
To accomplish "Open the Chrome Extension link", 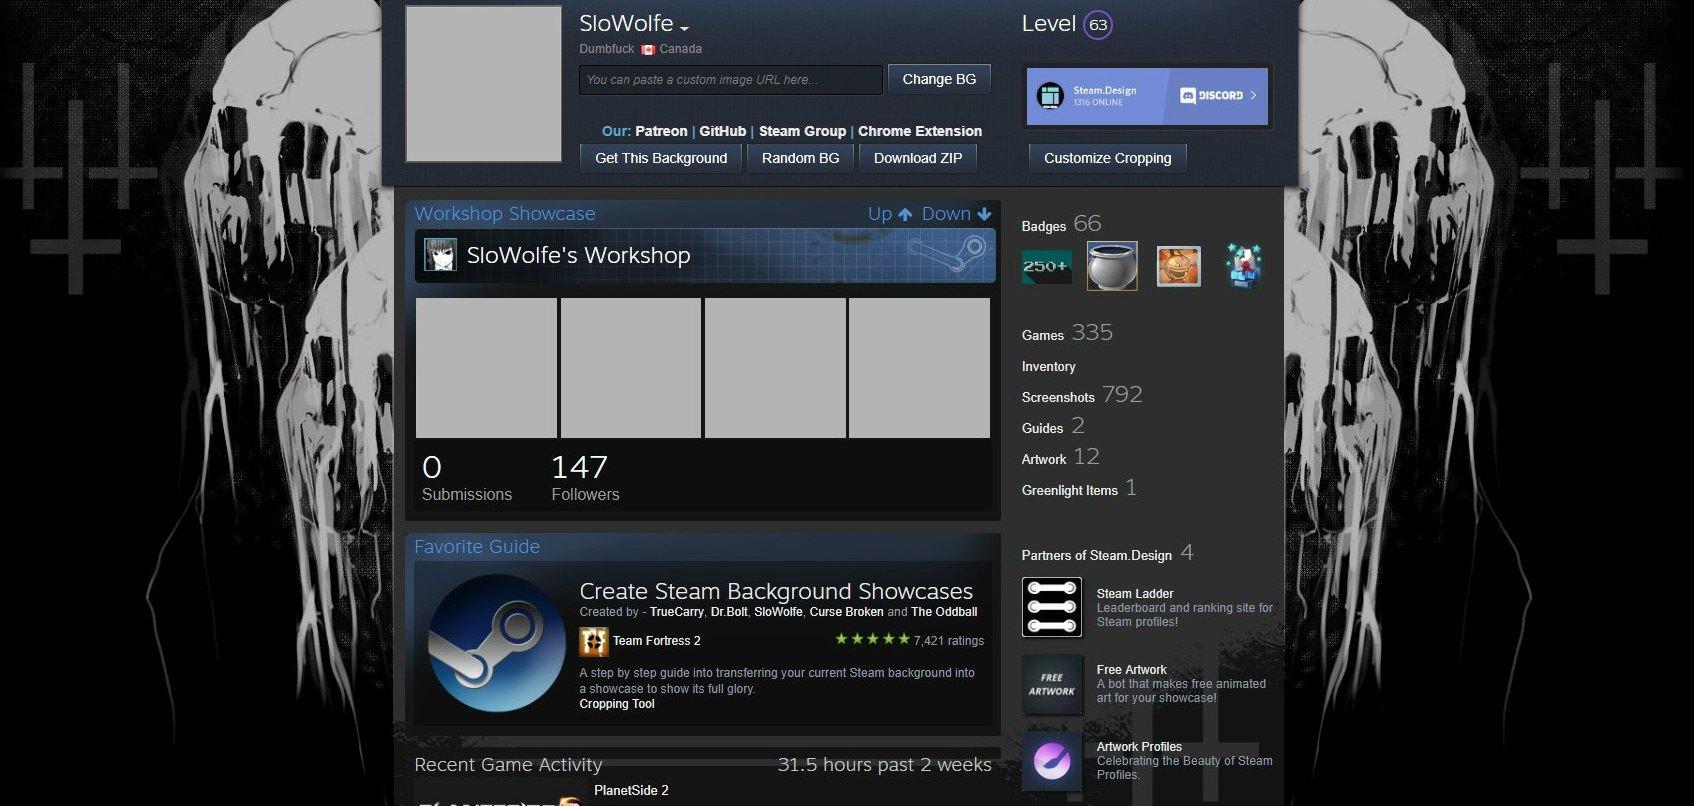I will (920, 131).
